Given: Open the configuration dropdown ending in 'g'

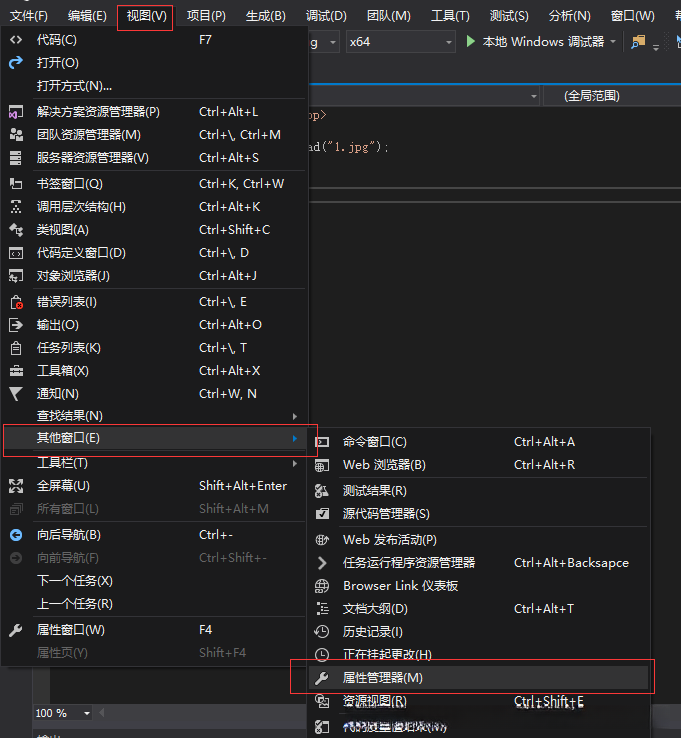Looking at the screenshot, I should click(324, 42).
